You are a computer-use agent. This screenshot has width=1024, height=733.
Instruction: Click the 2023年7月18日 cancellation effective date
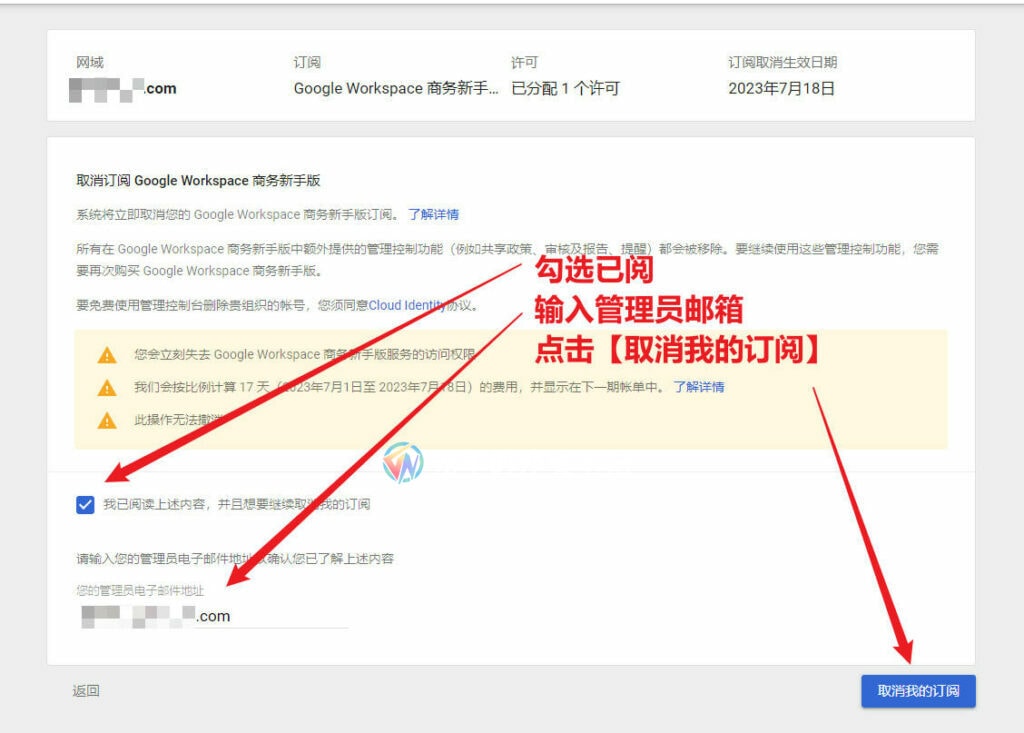pos(781,89)
